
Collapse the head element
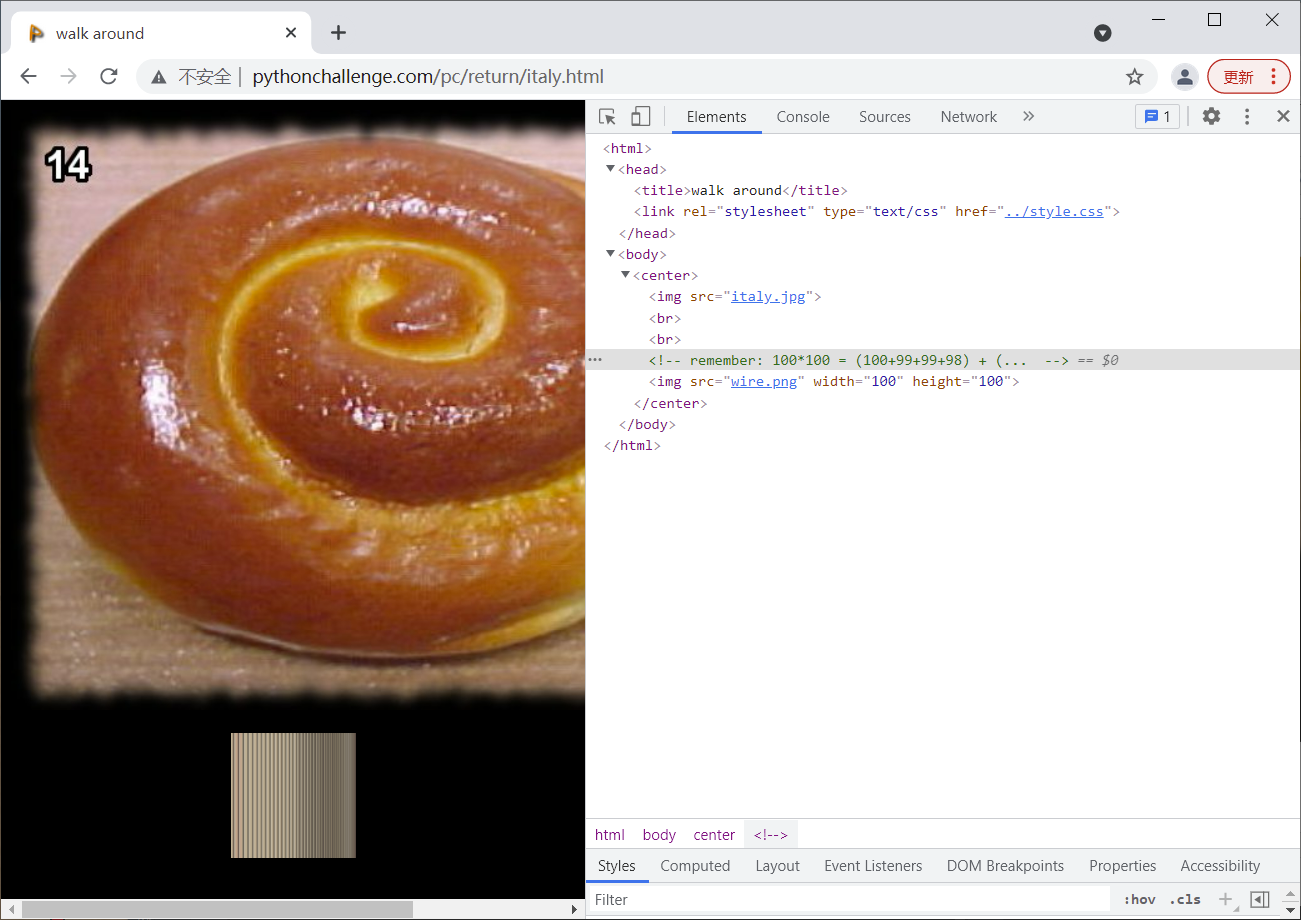pyautogui.click(x=611, y=169)
